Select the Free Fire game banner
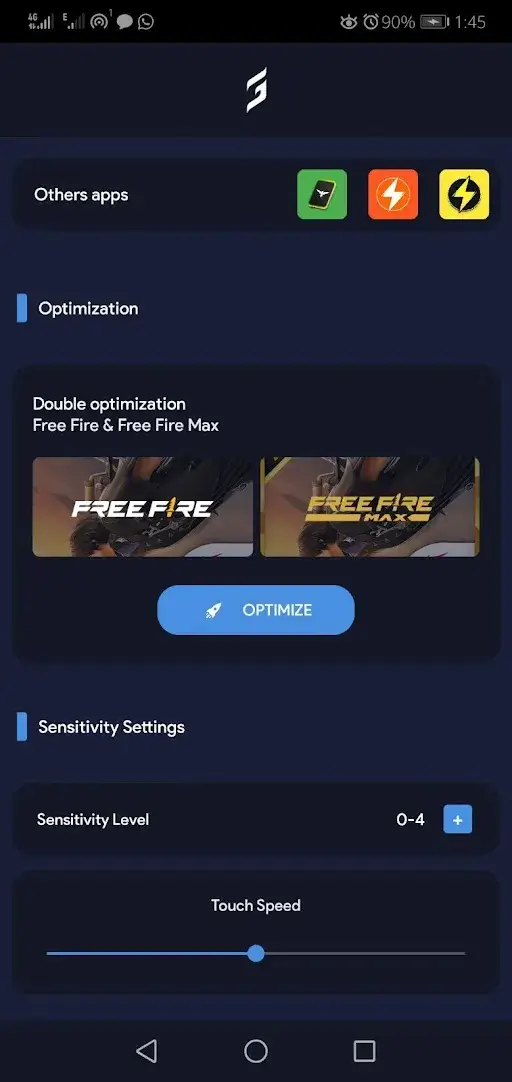Image resolution: width=512 pixels, height=1082 pixels. click(143, 506)
